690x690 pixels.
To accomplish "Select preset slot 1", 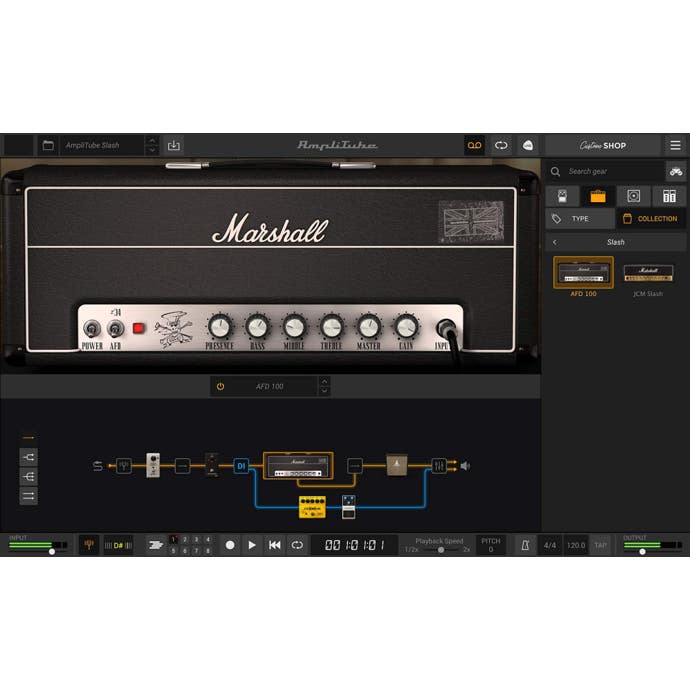I will 173,540.
